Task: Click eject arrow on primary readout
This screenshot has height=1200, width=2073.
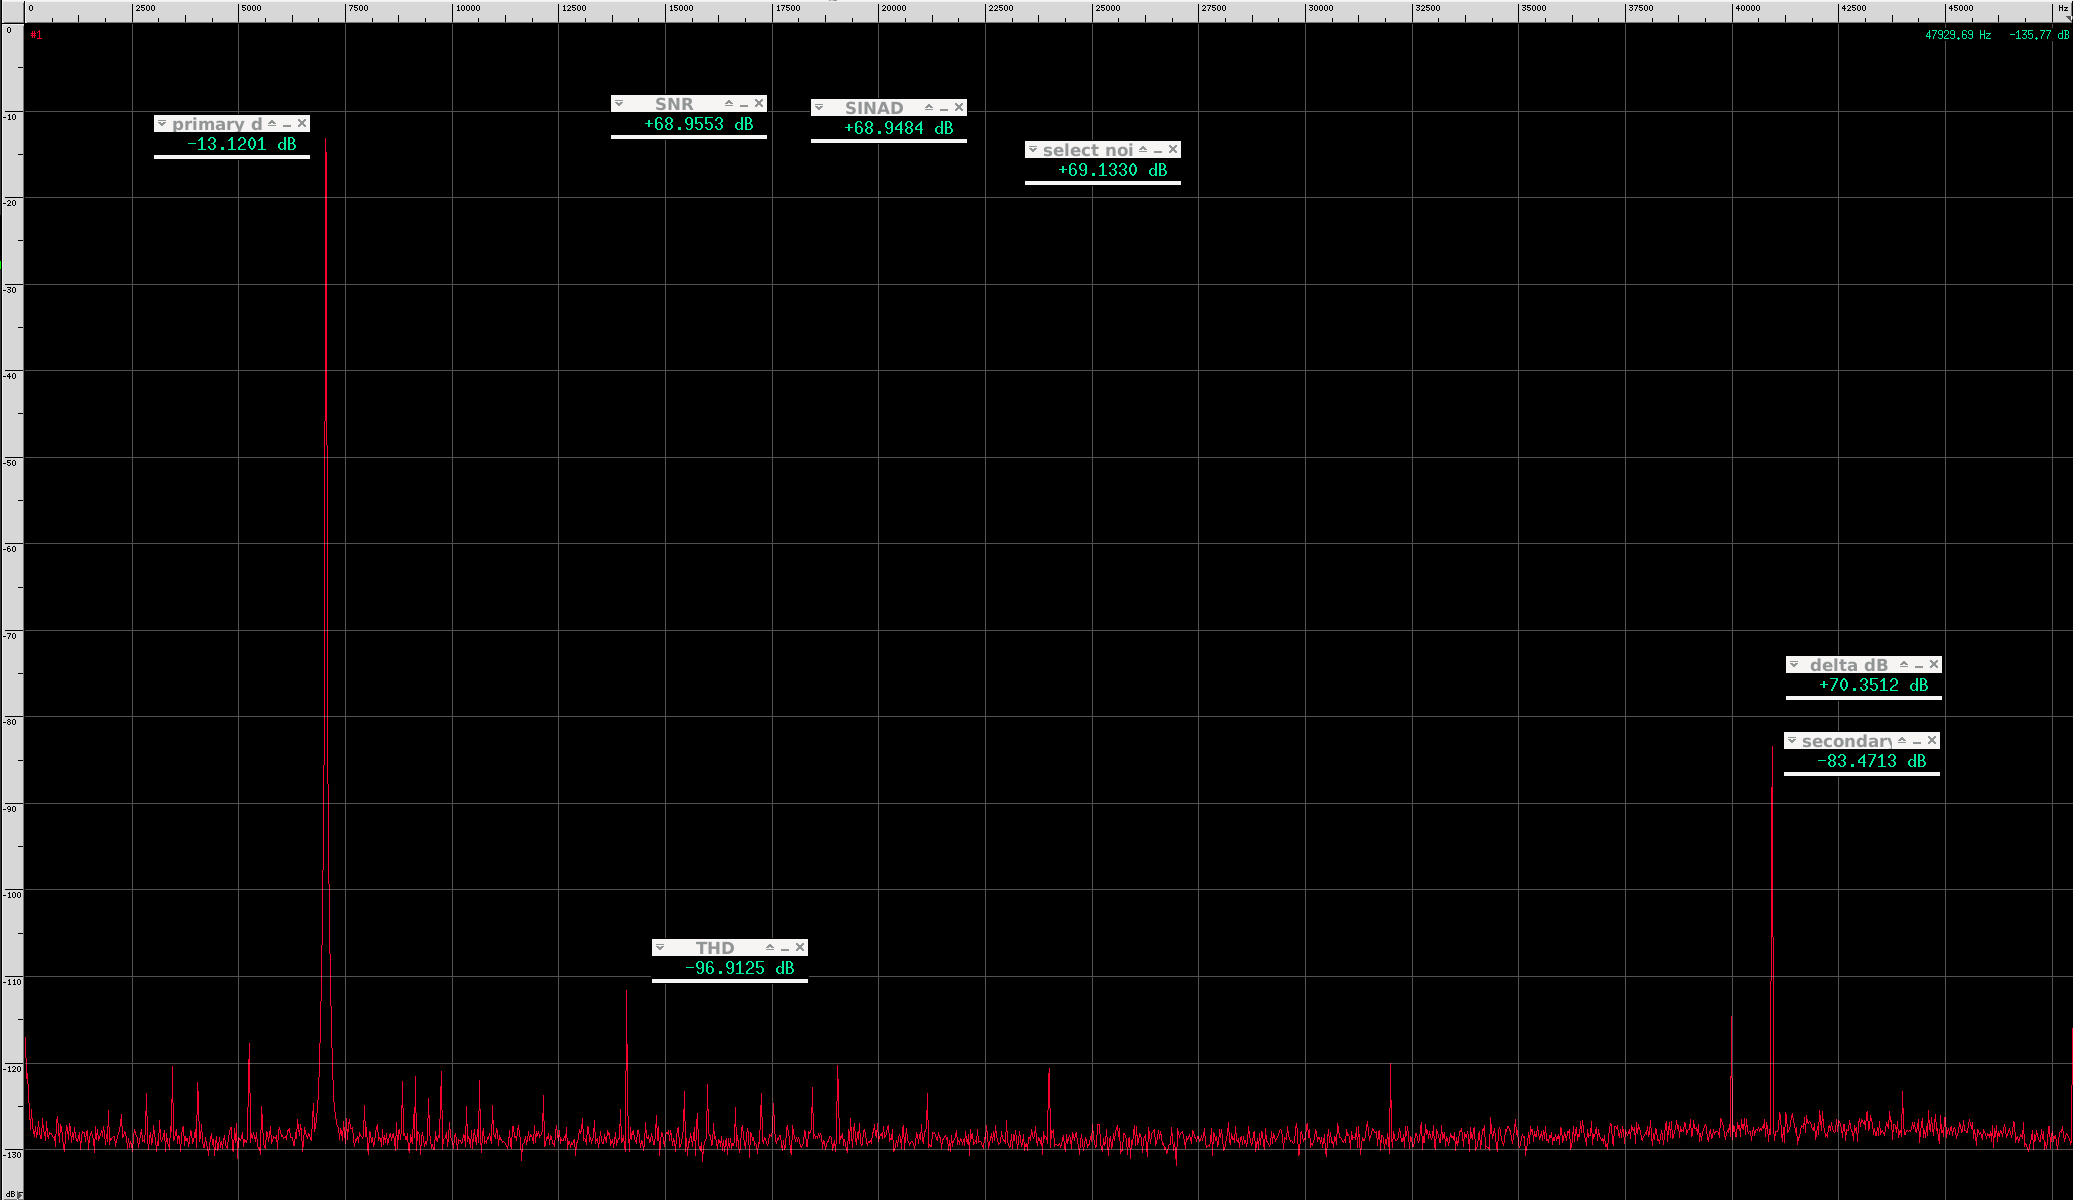Action: [272, 124]
